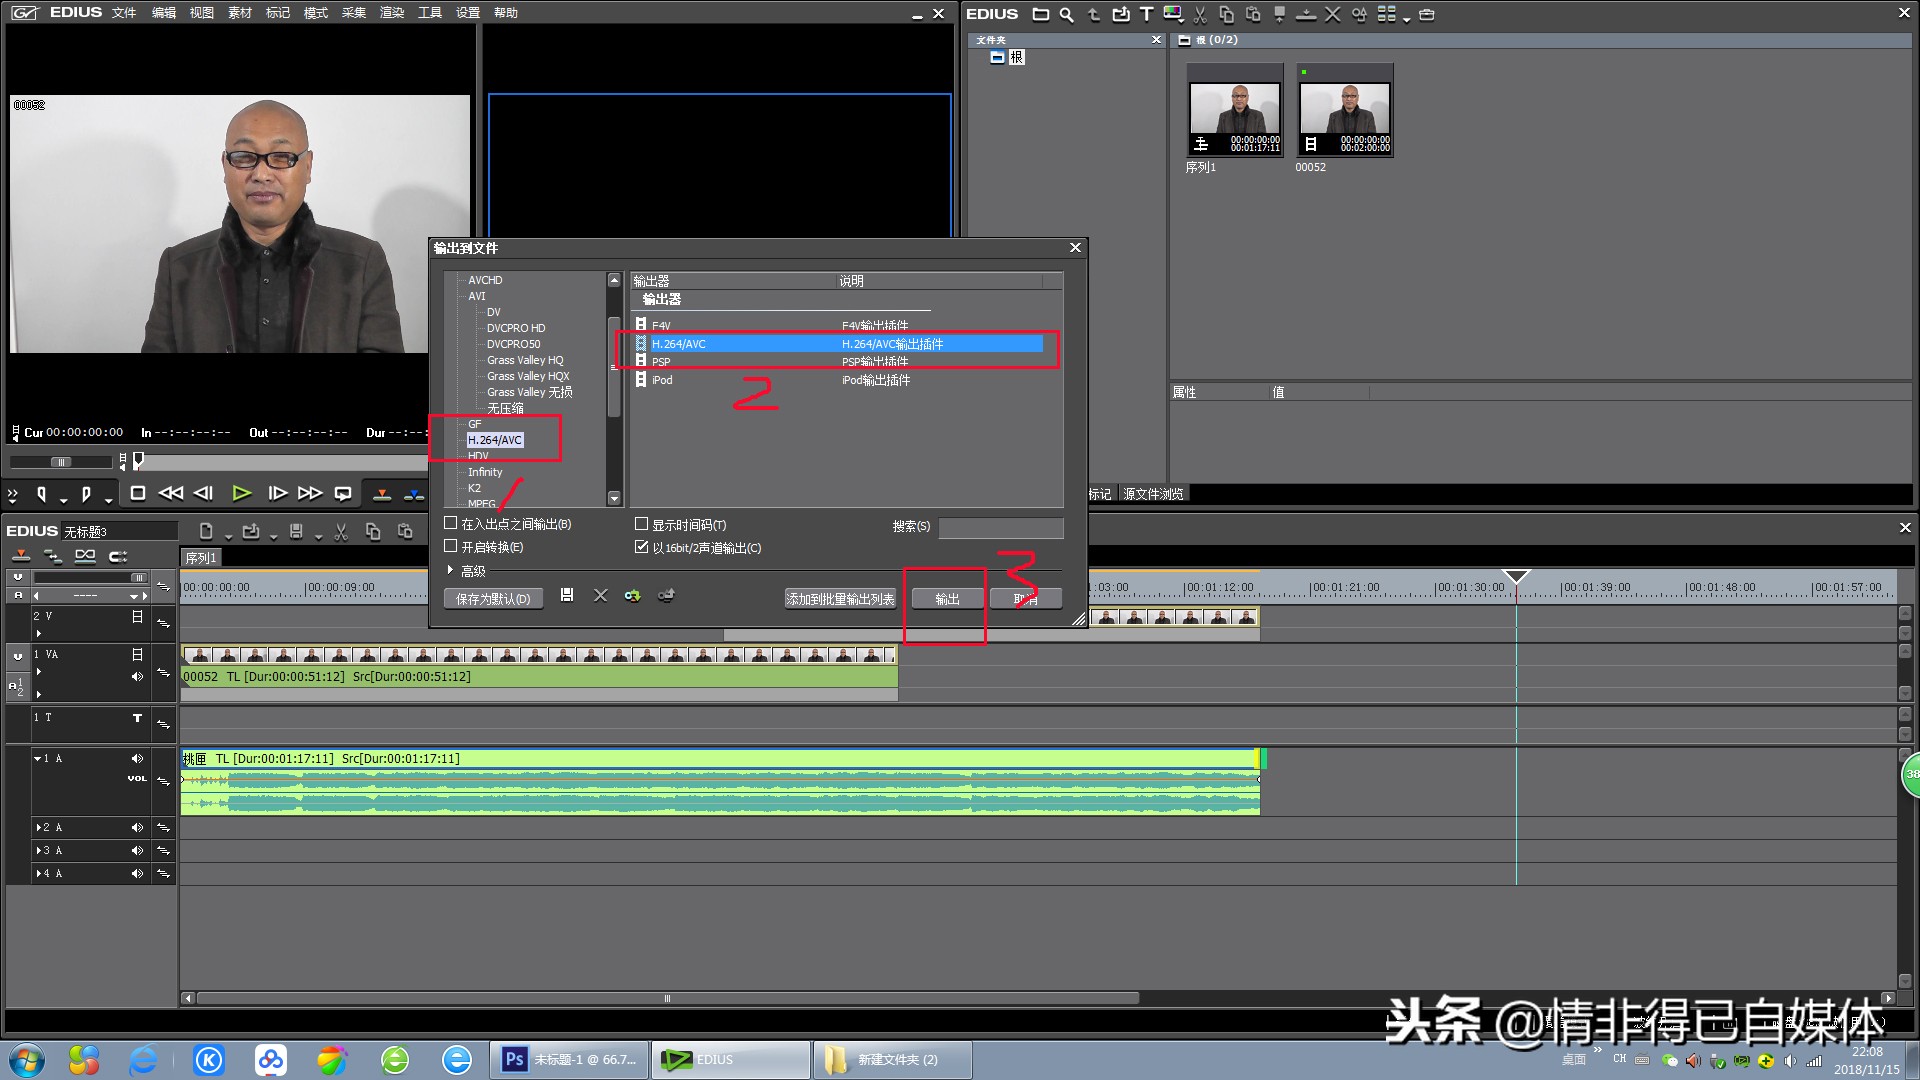Click the title T icon in bin toolbar
The height and width of the screenshot is (1080, 1920).
(x=1146, y=14)
